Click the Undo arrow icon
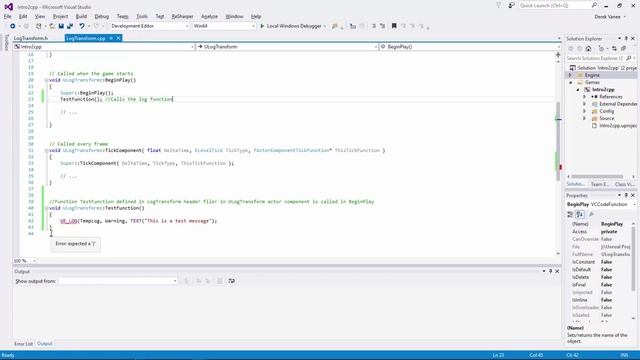640x360 pixels. (82, 26)
